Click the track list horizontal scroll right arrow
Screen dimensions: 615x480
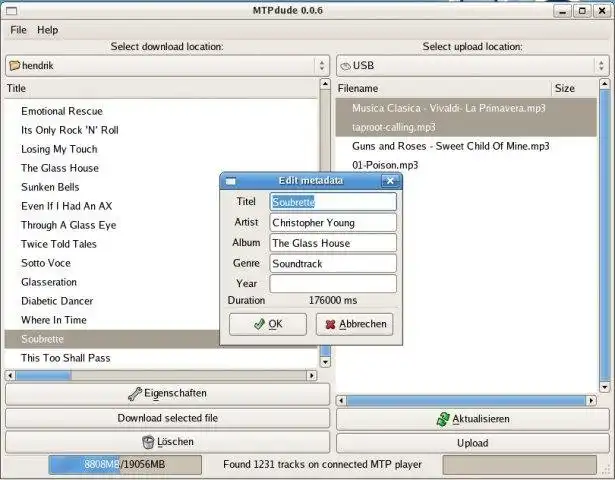(312, 376)
